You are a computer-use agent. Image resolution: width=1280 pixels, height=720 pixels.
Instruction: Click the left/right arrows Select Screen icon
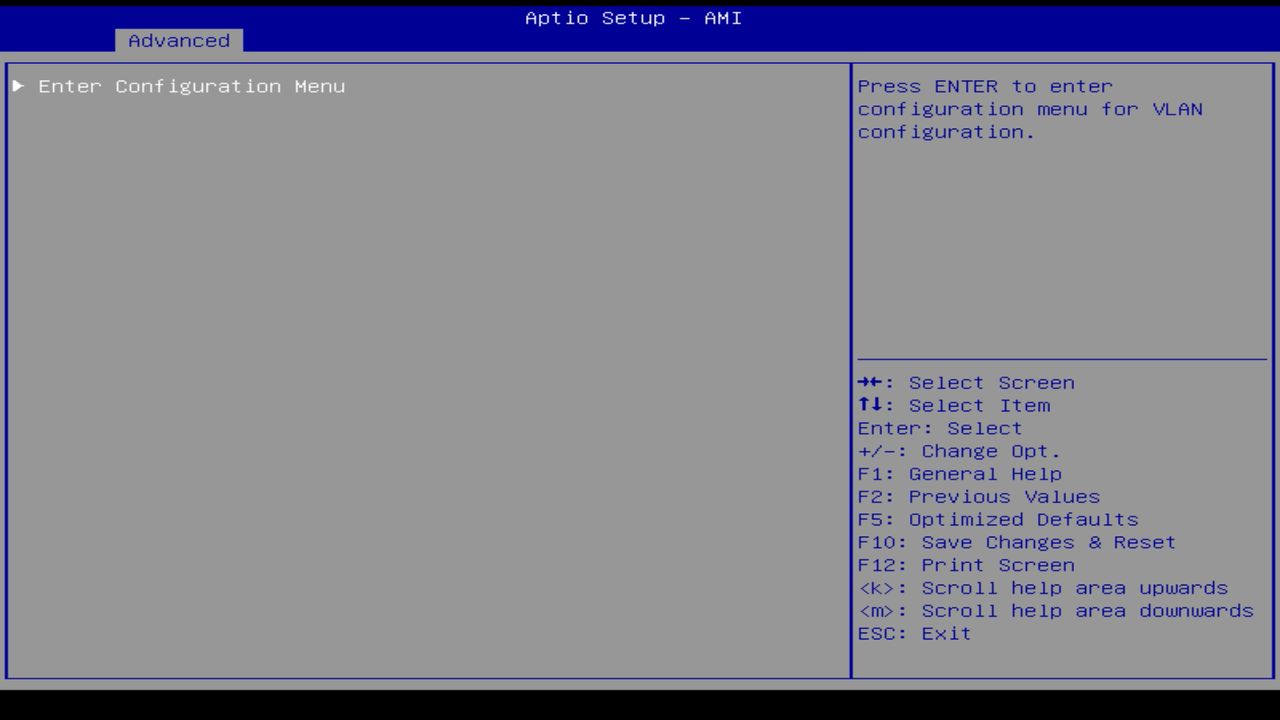pyautogui.click(x=868, y=382)
